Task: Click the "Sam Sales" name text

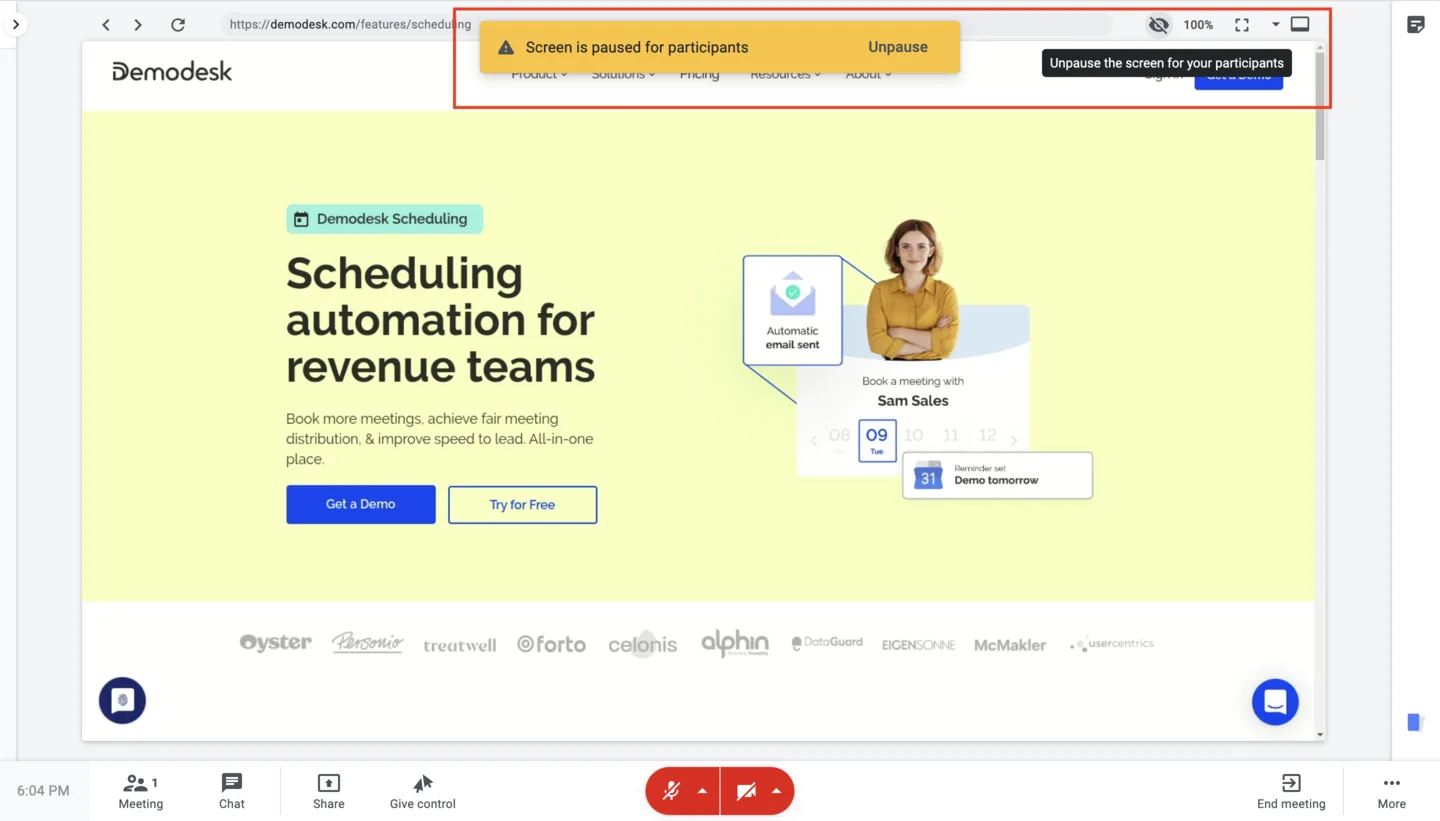Action: click(913, 401)
